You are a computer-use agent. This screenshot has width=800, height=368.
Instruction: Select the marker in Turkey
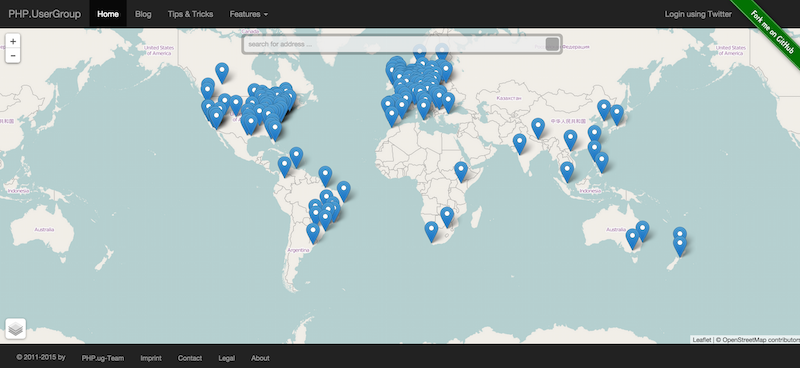tap(448, 103)
